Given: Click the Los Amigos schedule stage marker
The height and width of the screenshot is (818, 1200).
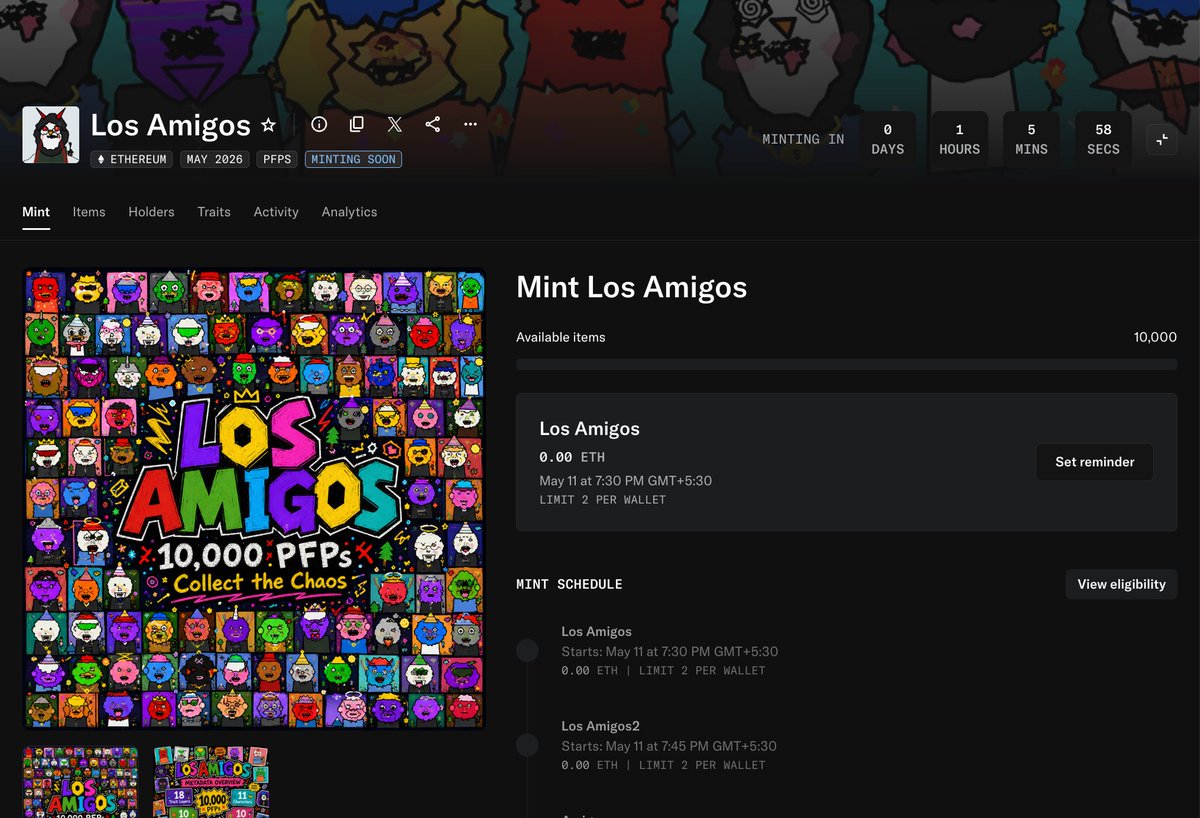Looking at the screenshot, I should [x=527, y=651].
